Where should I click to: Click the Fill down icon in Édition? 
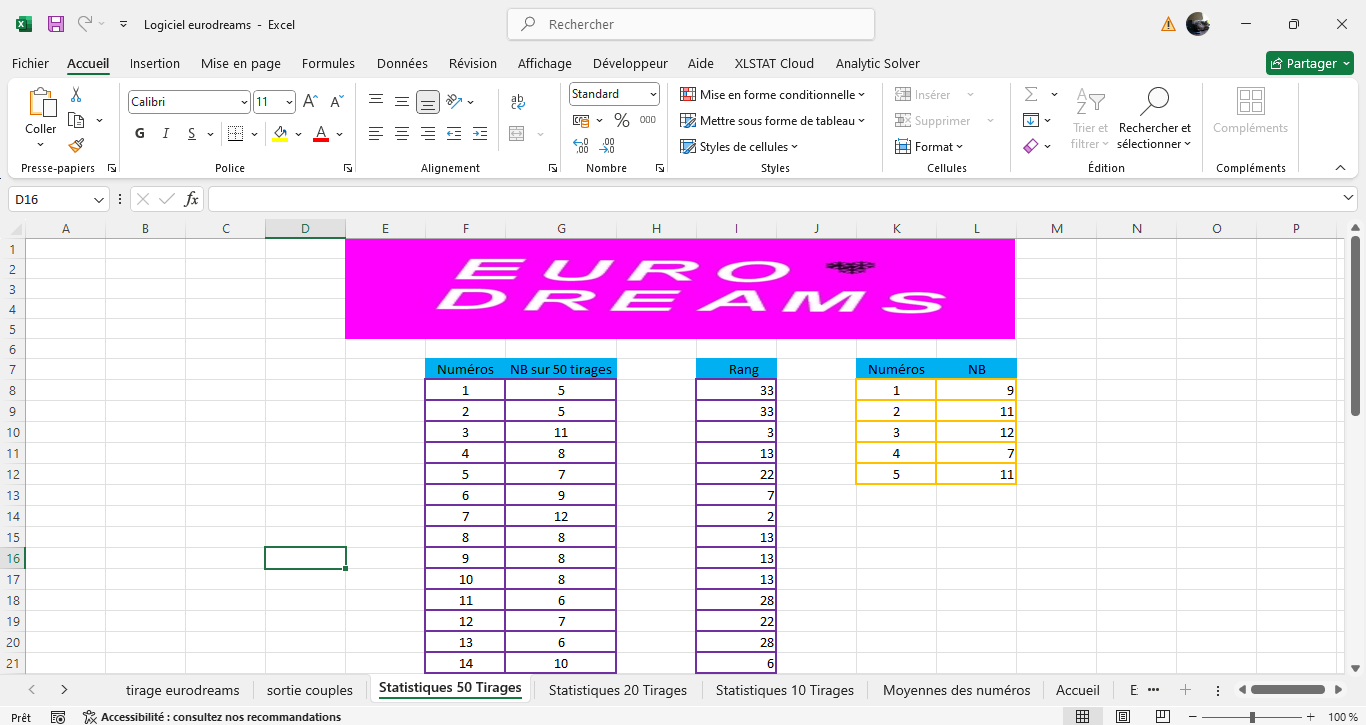[1031, 120]
